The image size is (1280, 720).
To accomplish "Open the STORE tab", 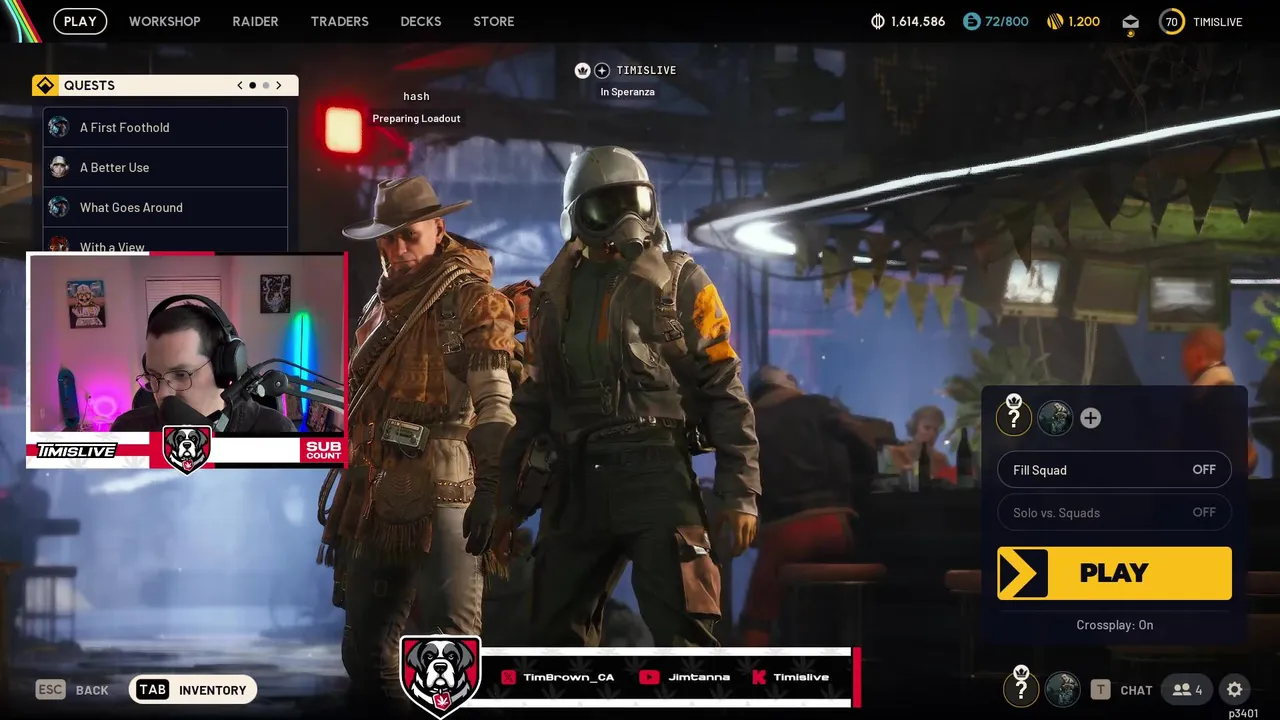I will click(493, 21).
